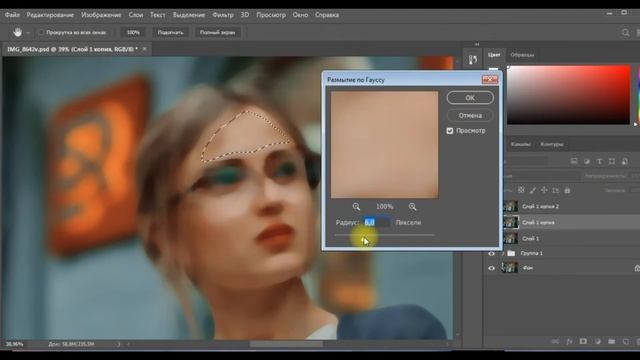Click the pixel layer filter icon
Image resolution: width=640 pixels, height=360 pixels.
point(574,161)
